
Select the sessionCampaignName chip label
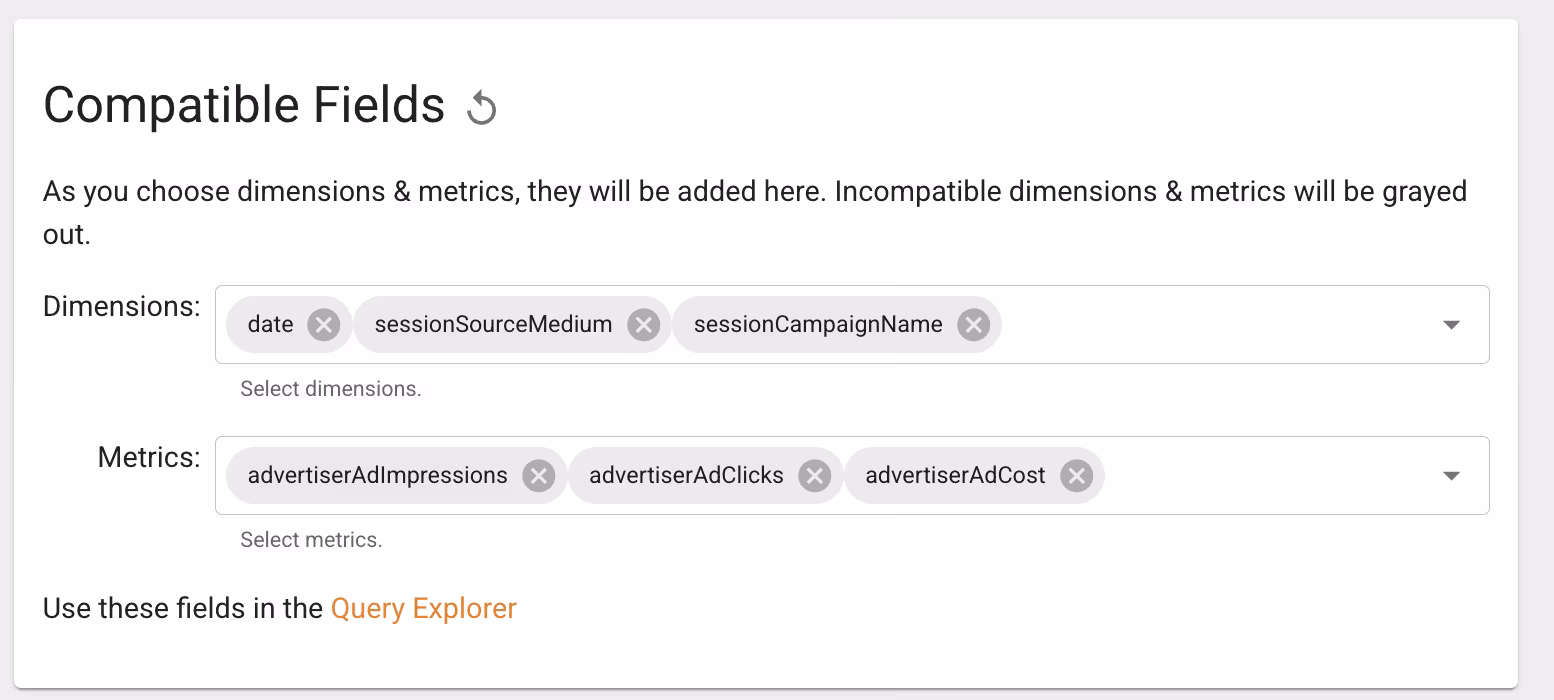click(x=818, y=324)
